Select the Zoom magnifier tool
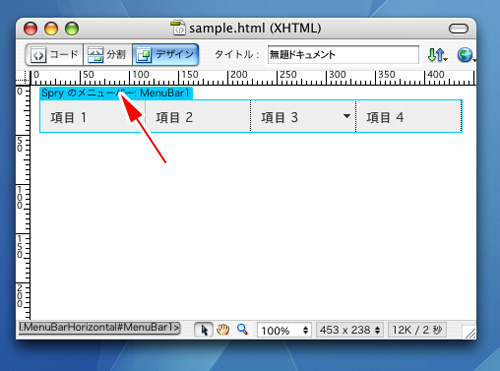 tap(242, 329)
